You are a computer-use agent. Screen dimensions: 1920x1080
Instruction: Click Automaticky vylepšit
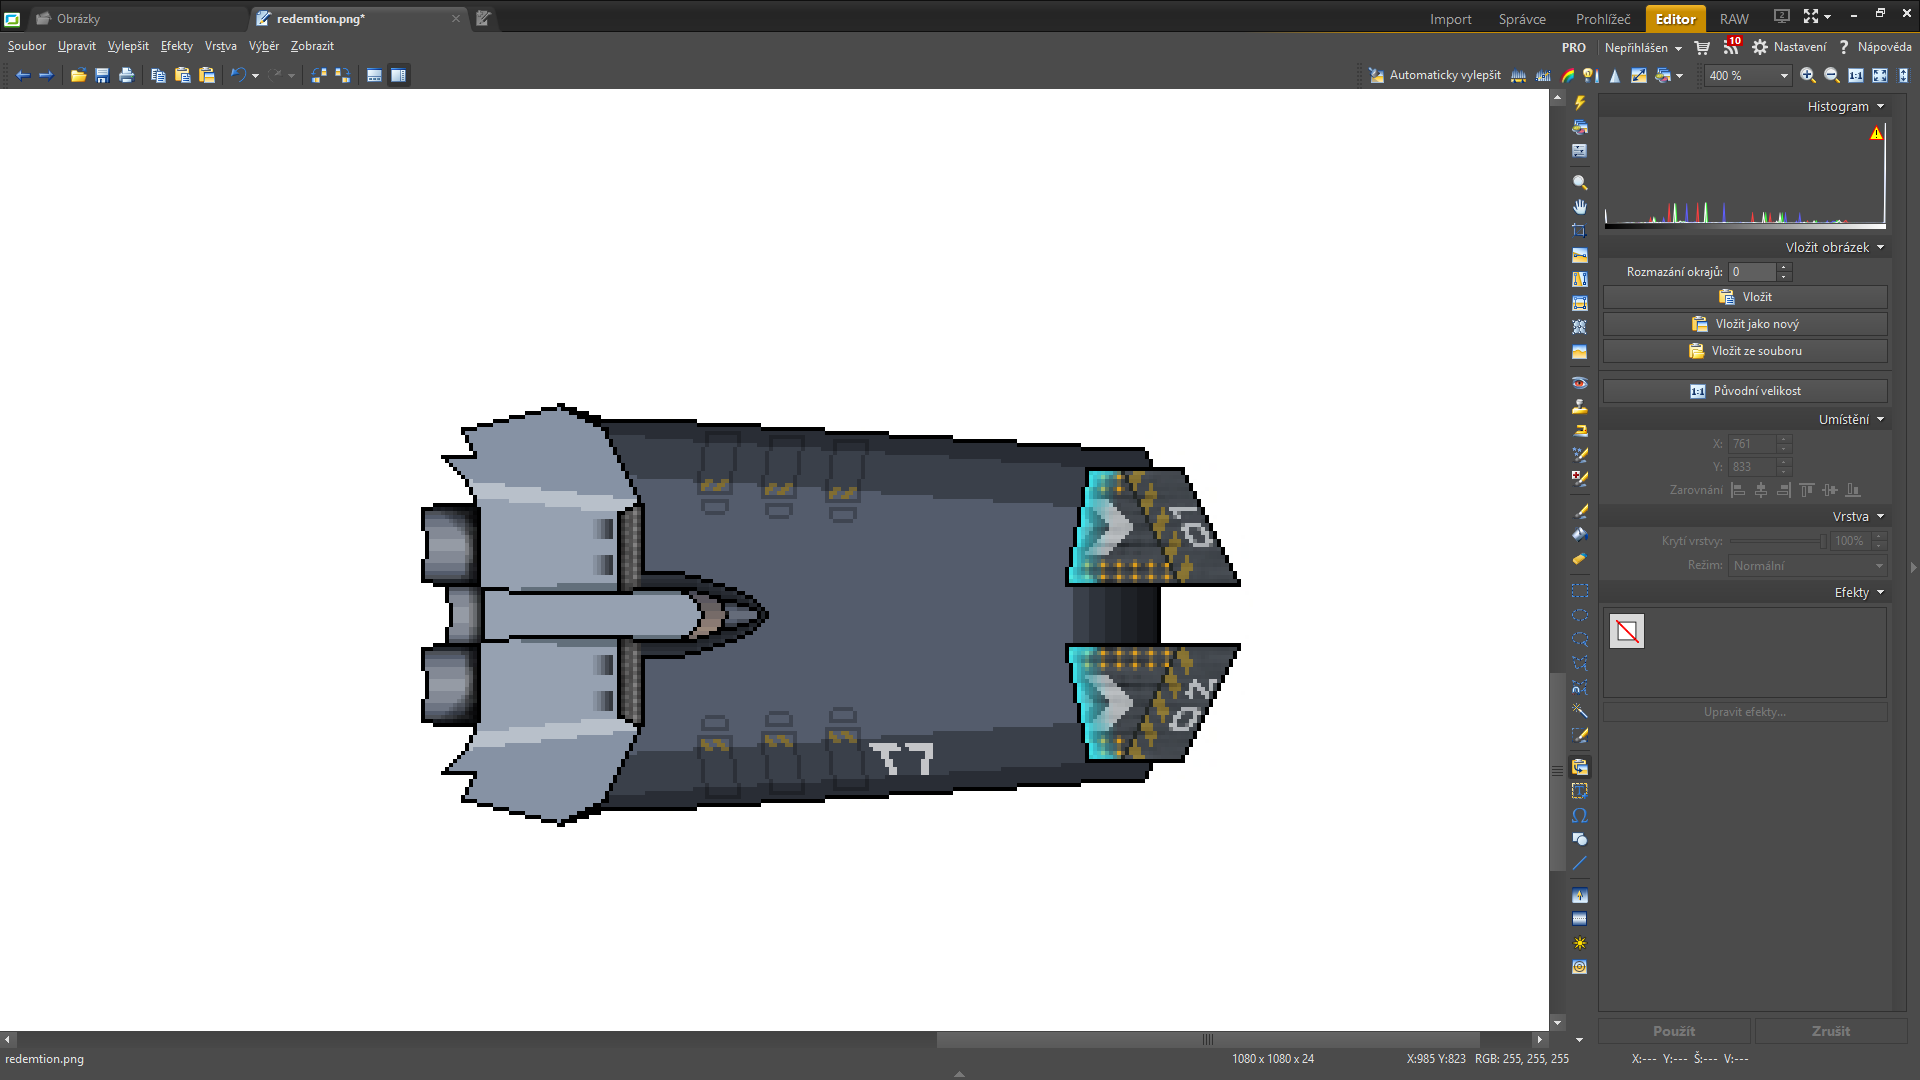(x=1435, y=75)
